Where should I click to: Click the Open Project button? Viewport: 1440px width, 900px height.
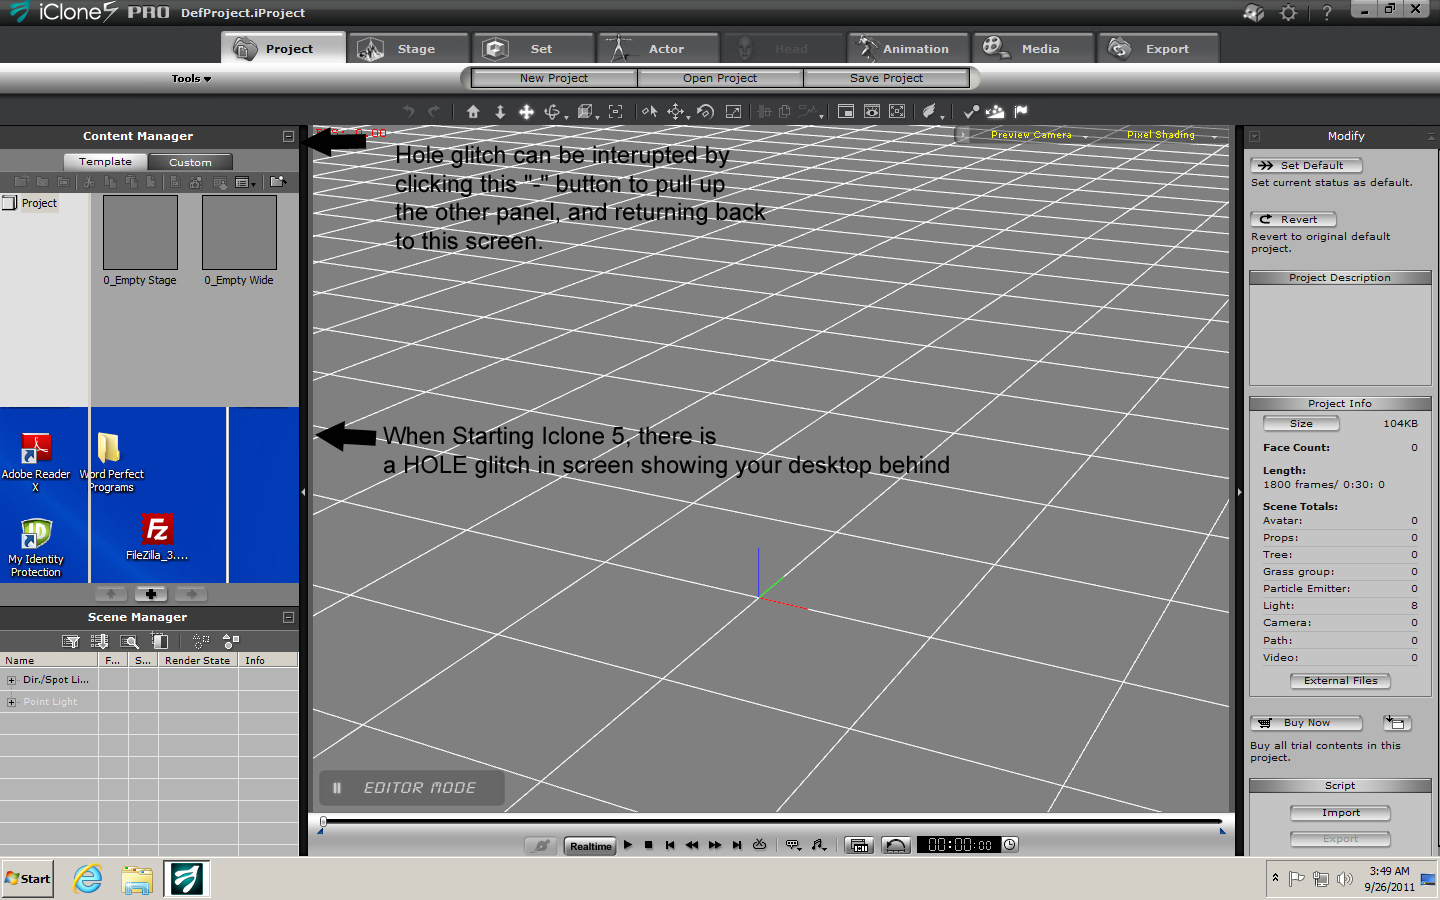[720, 78]
